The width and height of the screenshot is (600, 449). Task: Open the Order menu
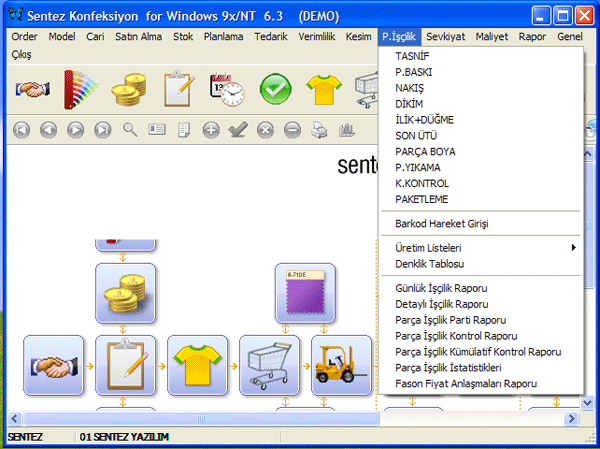pyautogui.click(x=24, y=37)
